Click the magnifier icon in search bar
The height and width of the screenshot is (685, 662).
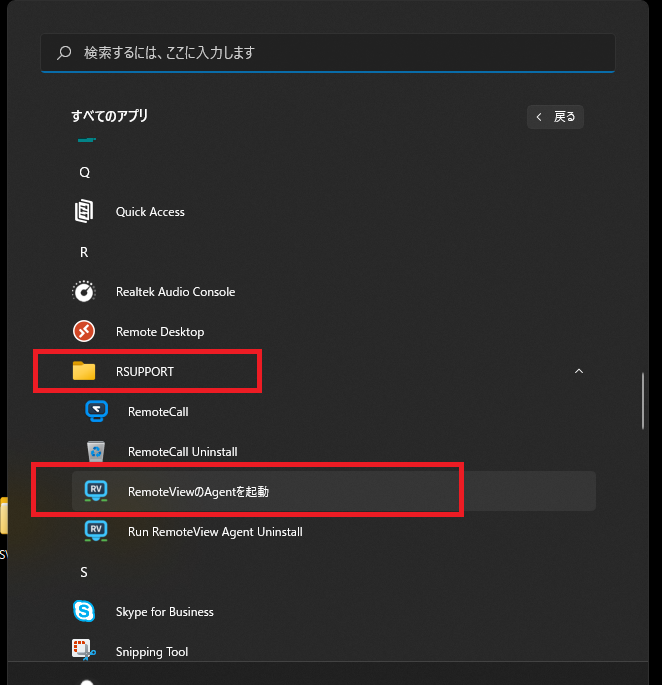click(x=64, y=53)
